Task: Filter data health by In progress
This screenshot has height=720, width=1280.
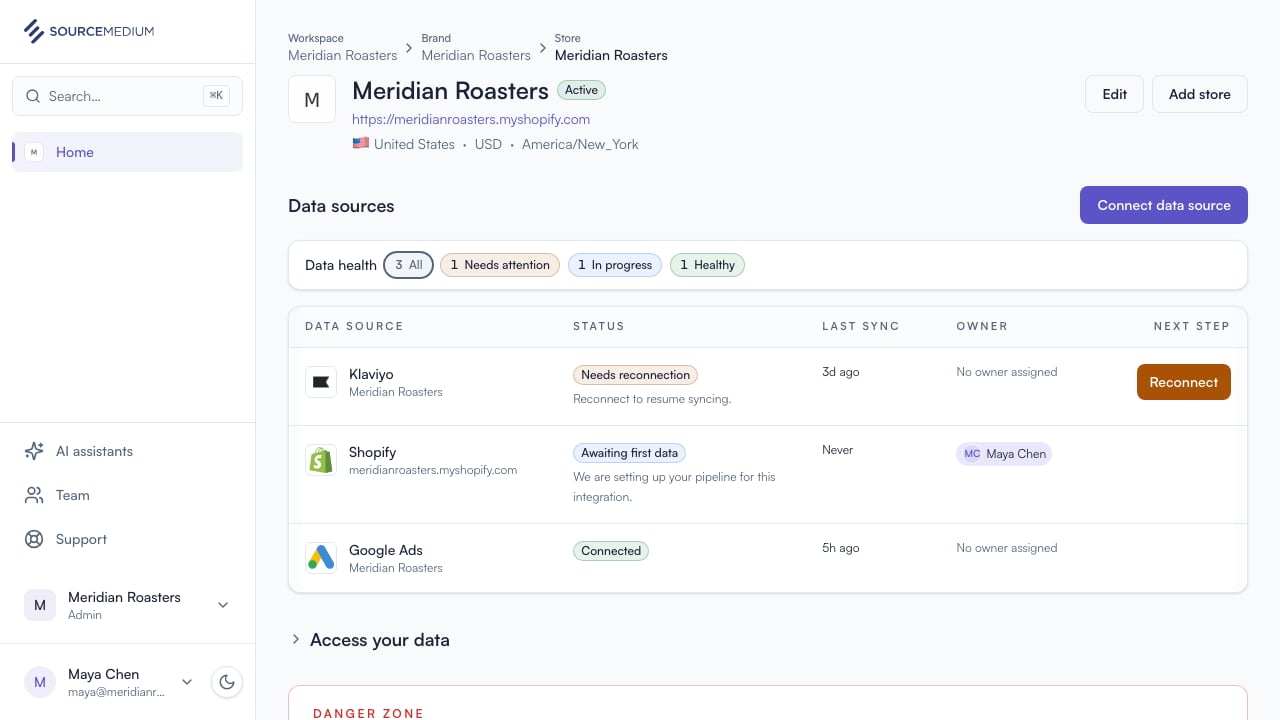Action: tap(615, 265)
